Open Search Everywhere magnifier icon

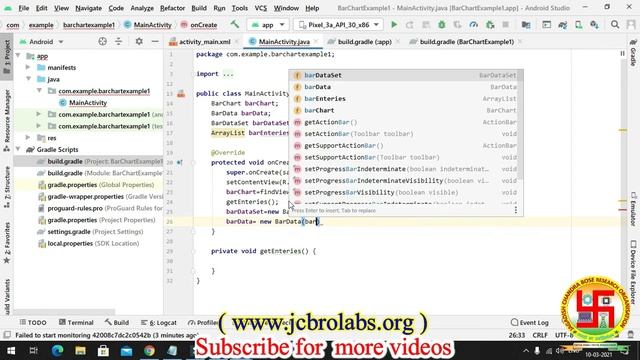615,25
